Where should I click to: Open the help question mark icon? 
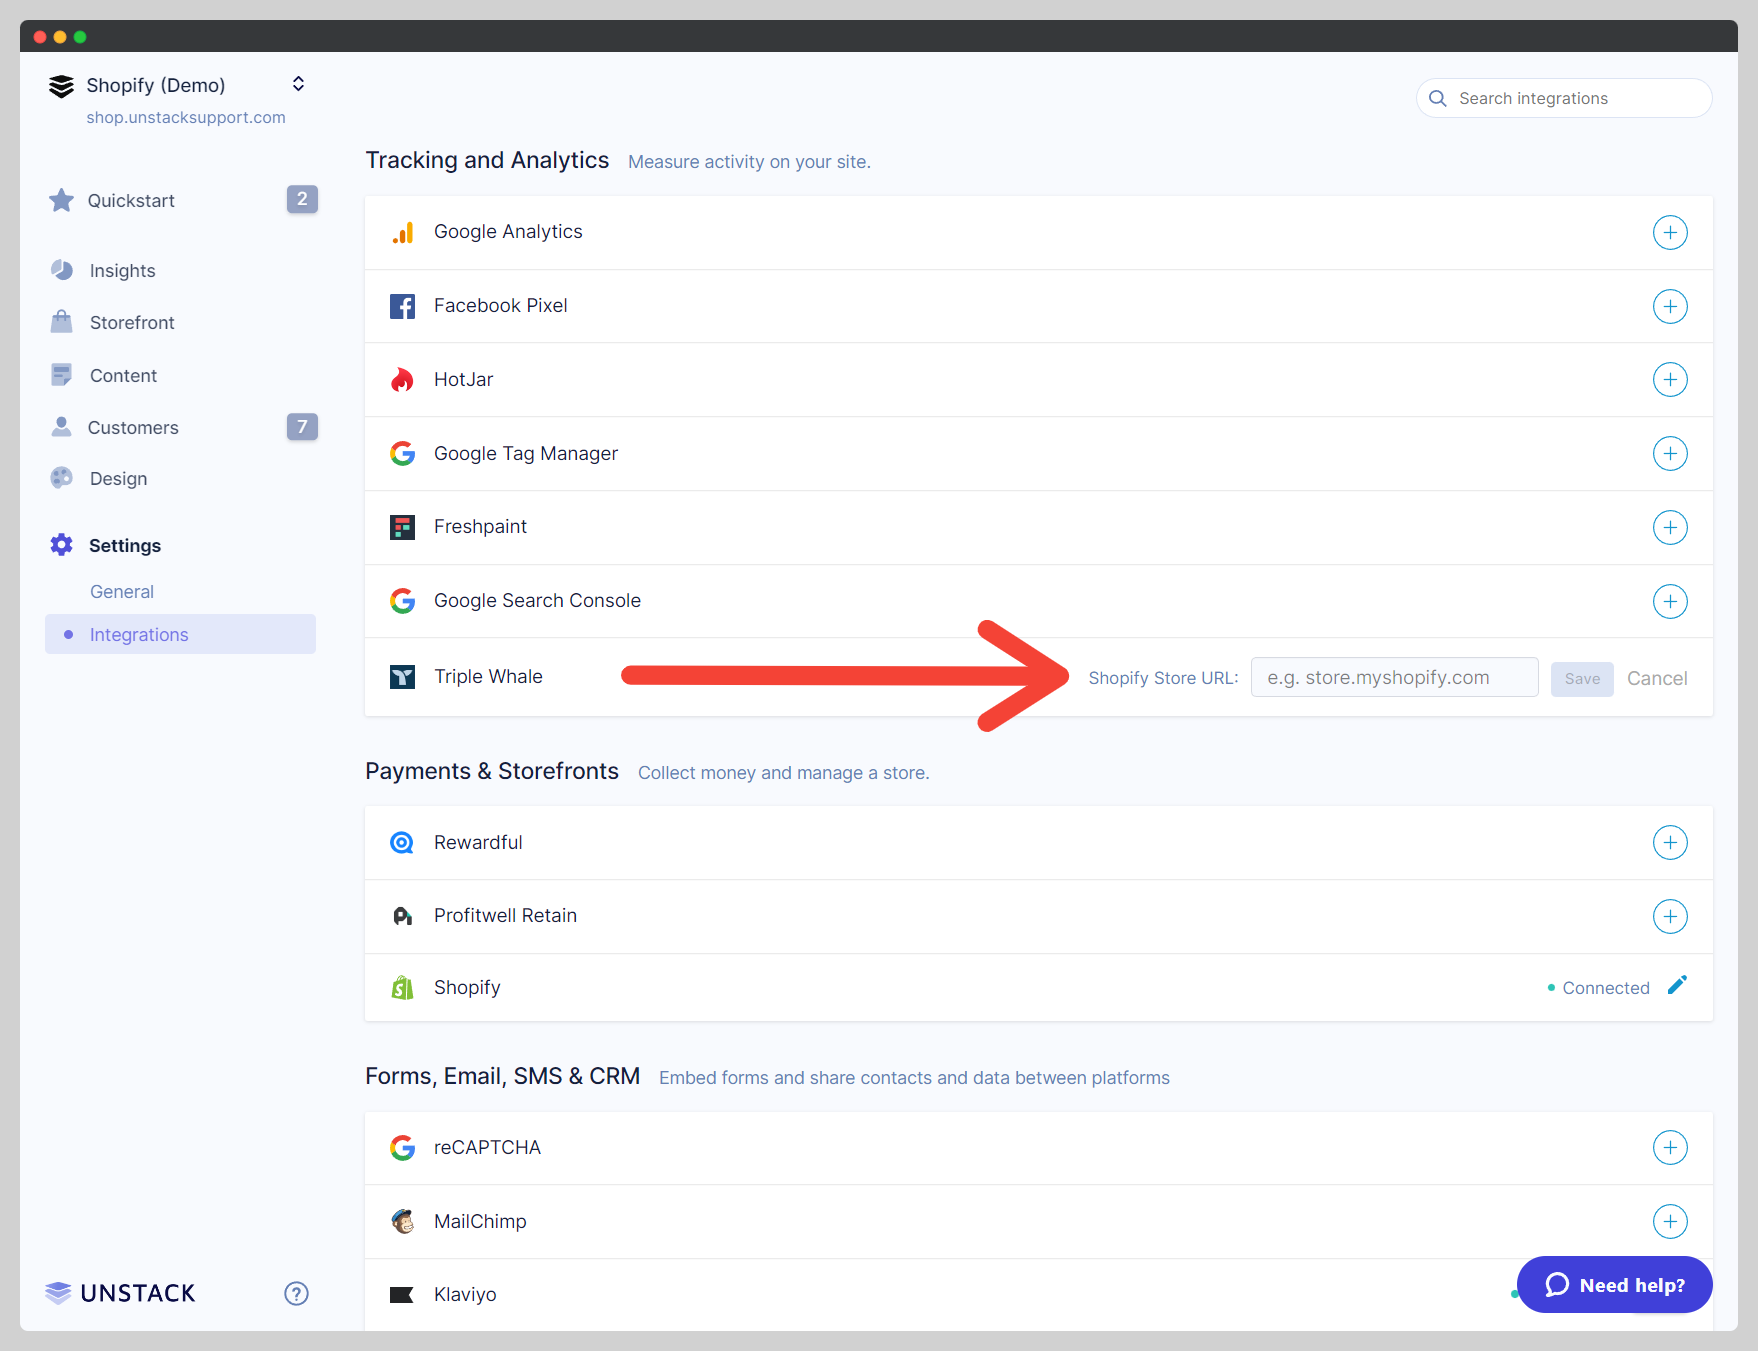click(296, 1293)
